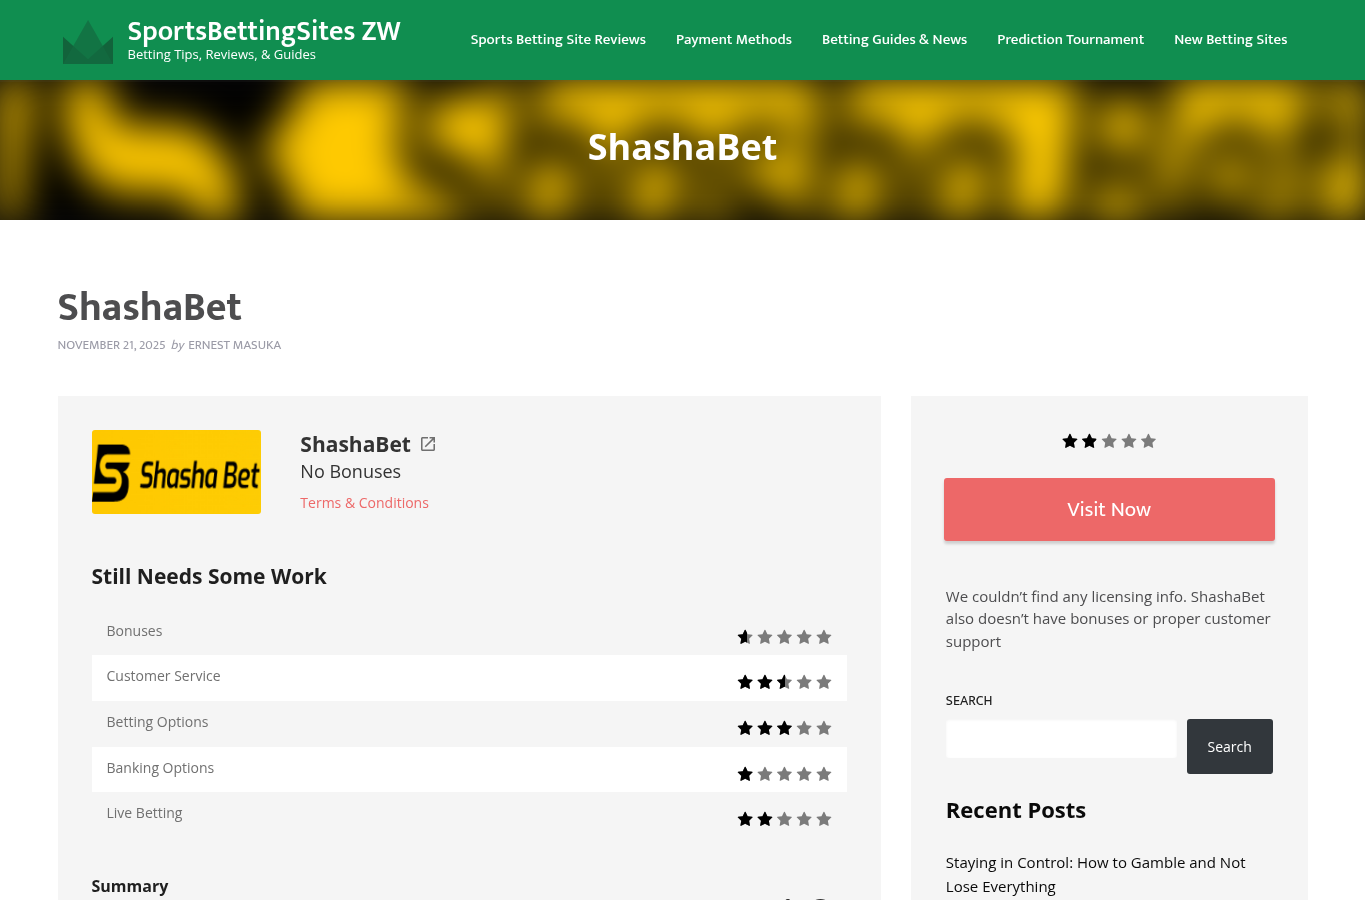Viewport: 1365px width, 900px height.
Task: Click the November 21, 2025 date
Action: (111, 345)
